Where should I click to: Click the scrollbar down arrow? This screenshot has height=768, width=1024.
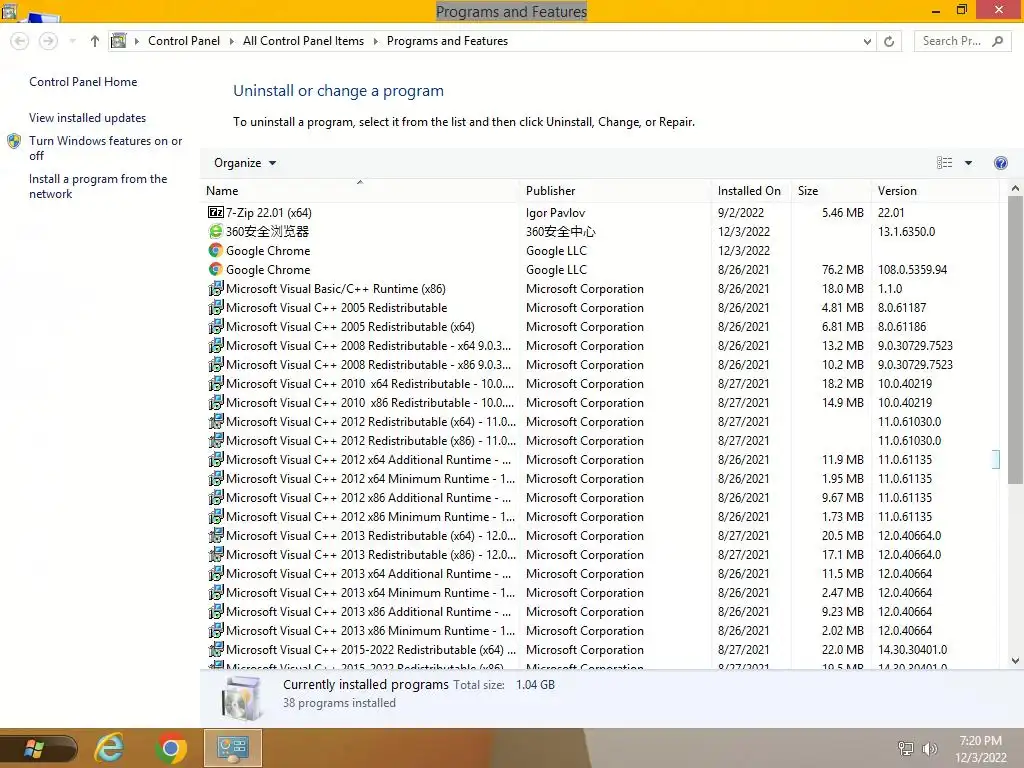[x=1015, y=660]
